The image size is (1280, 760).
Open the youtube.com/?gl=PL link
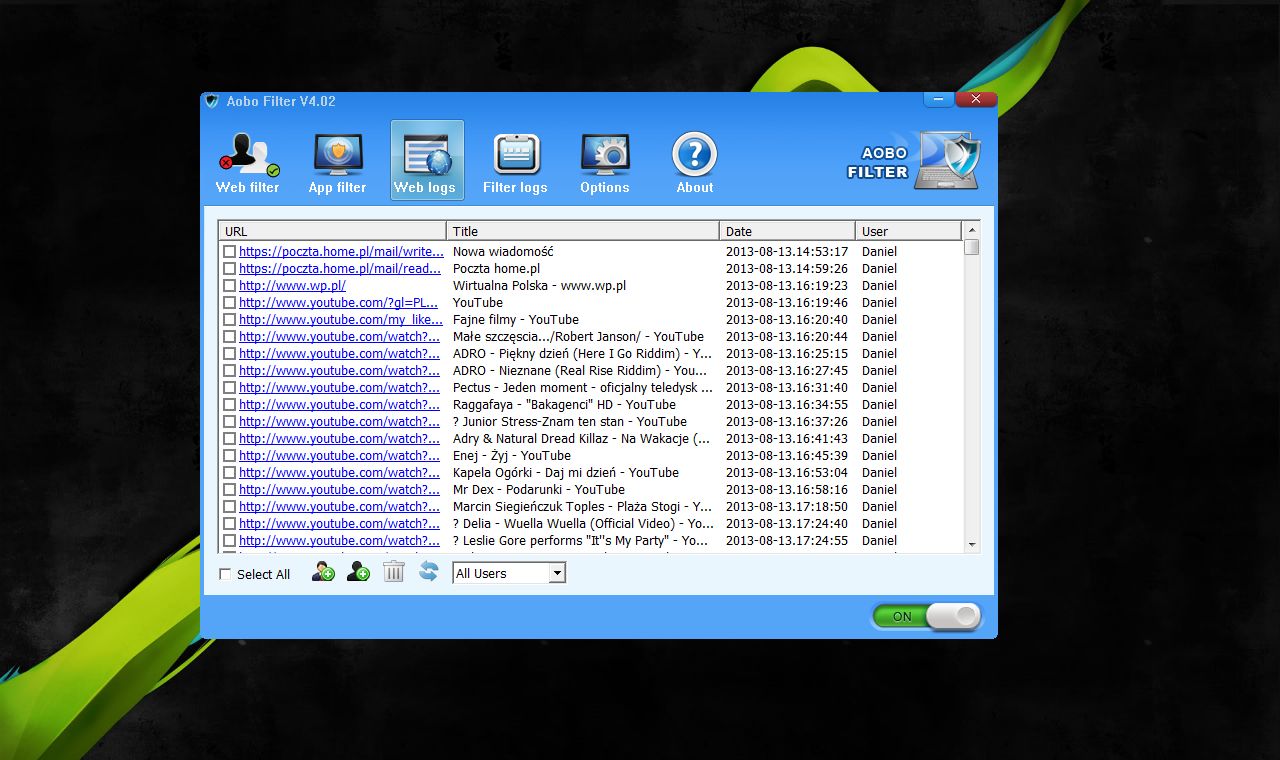(338, 303)
